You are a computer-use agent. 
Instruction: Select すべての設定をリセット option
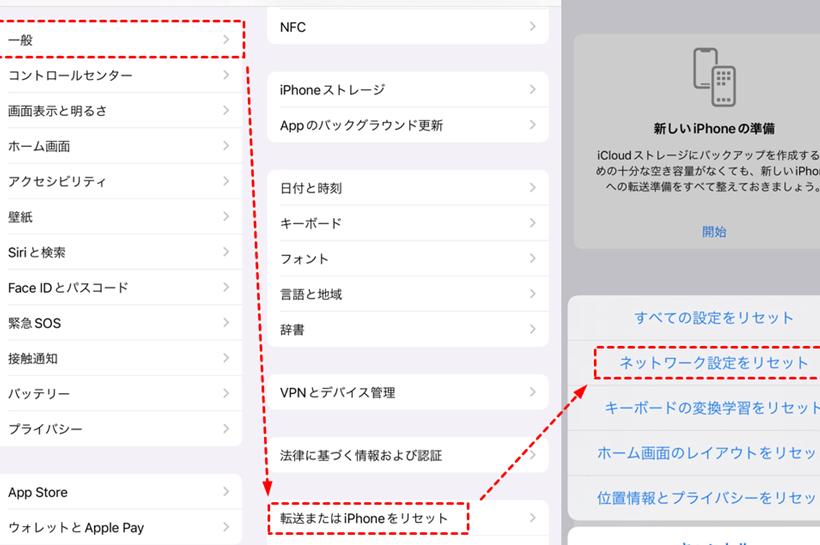point(714,318)
